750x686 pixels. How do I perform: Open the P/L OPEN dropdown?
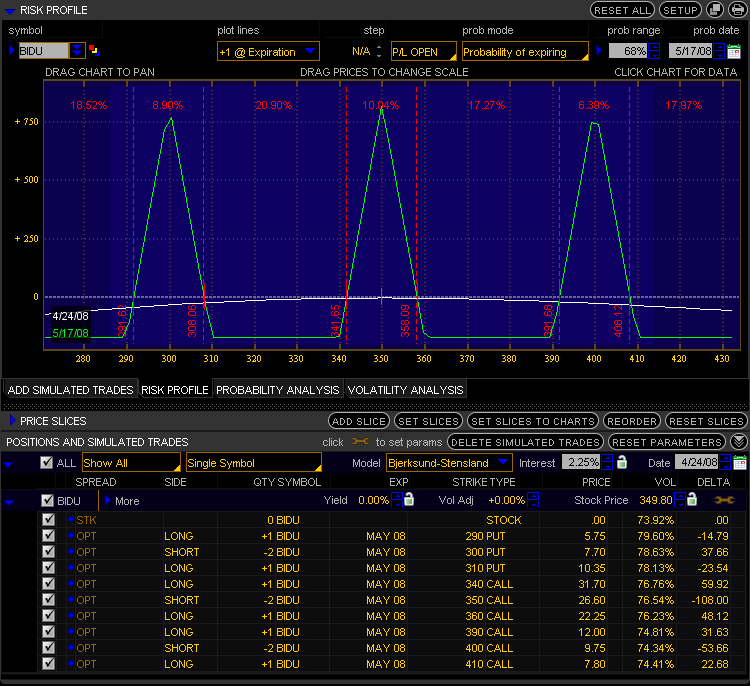(x=424, y=51)
